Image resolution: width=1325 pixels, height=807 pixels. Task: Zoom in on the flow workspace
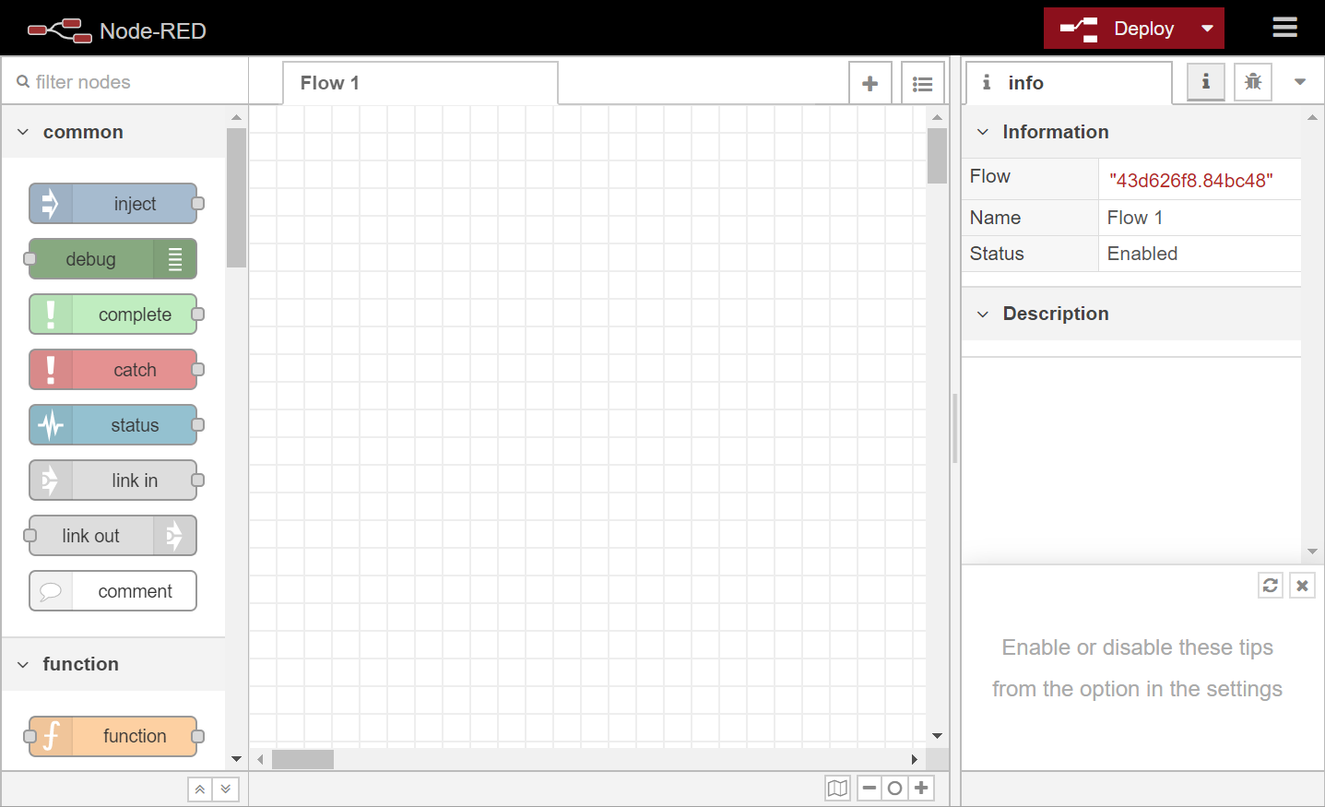click(920, 788)
